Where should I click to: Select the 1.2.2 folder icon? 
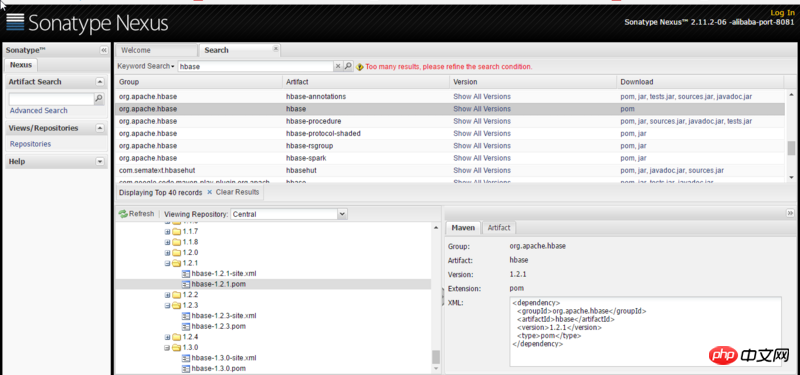point(177,295)
